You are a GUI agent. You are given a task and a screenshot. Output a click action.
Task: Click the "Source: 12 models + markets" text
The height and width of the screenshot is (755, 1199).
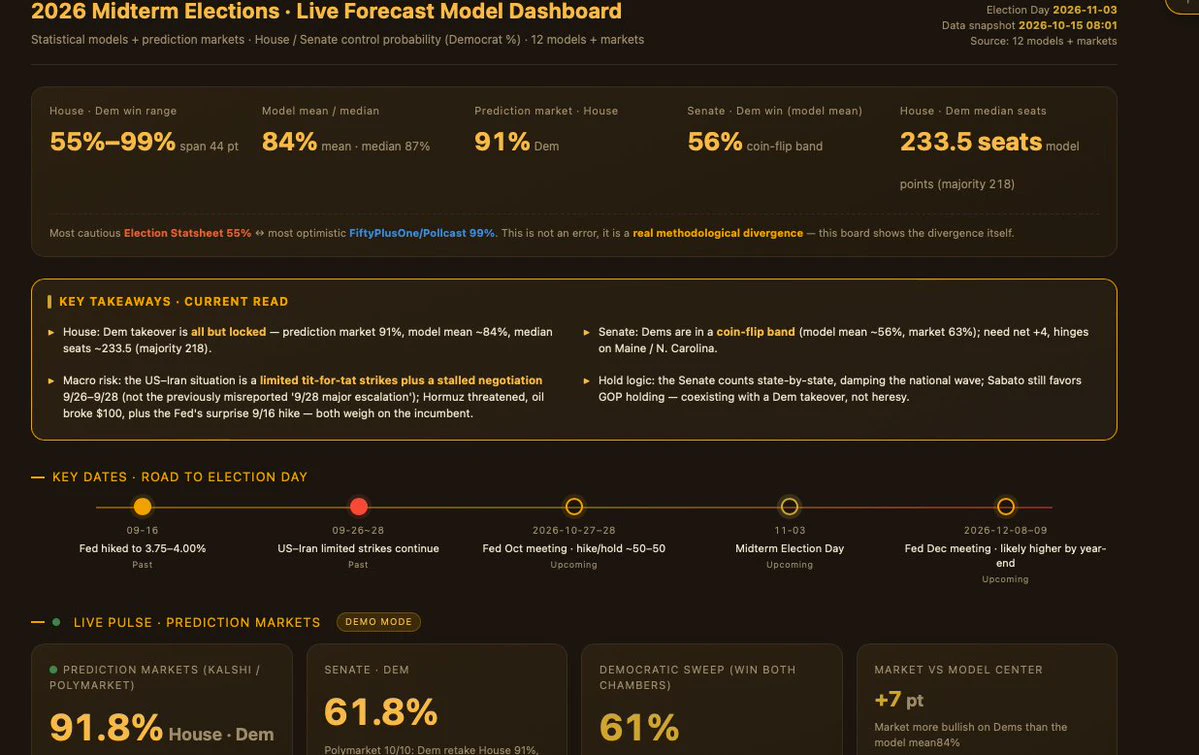point(1044,41)
